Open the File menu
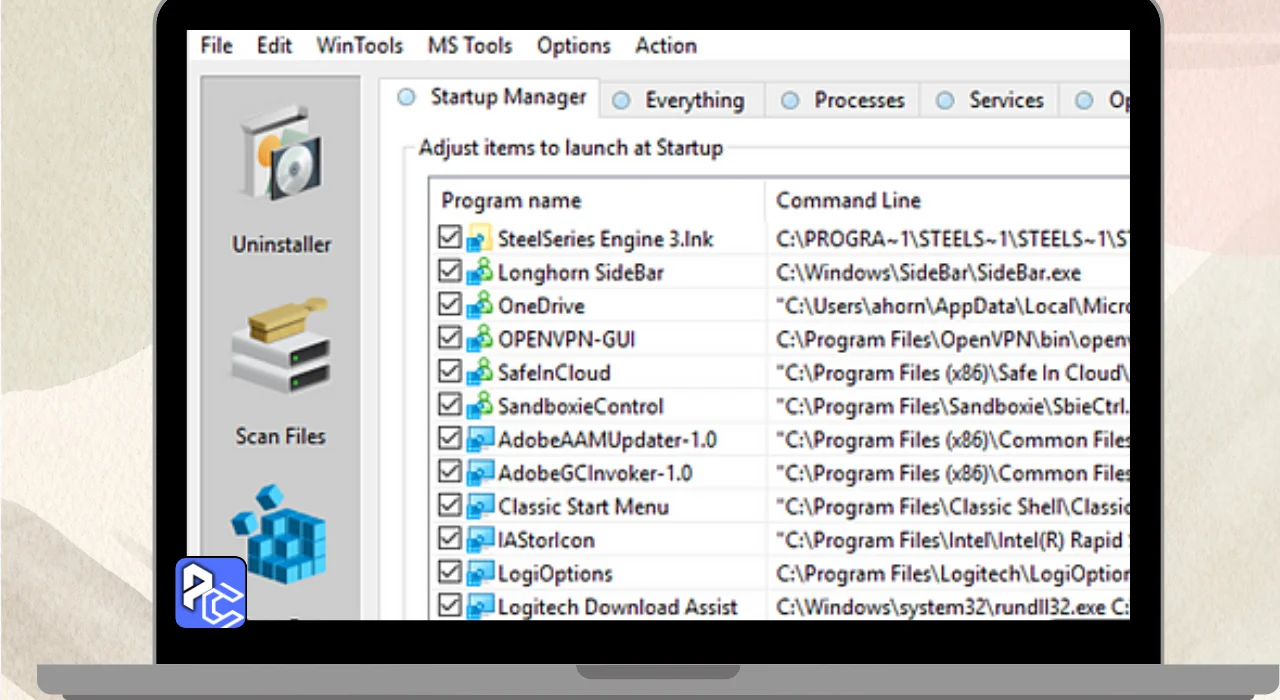 [216, 46]
